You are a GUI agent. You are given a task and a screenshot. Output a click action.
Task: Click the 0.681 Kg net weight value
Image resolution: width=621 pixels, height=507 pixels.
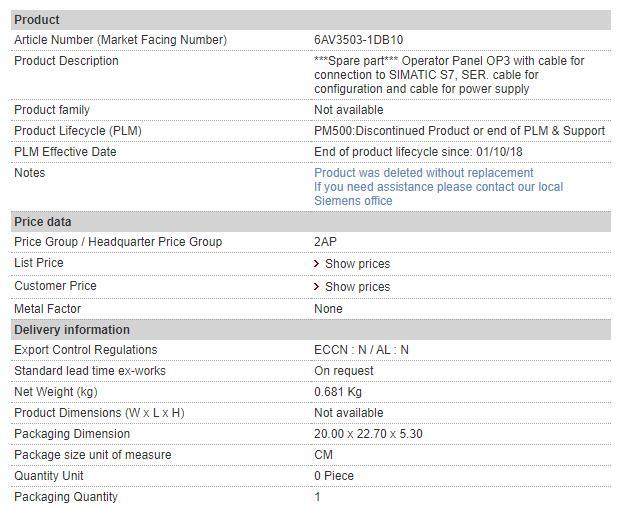click(338, 392)
